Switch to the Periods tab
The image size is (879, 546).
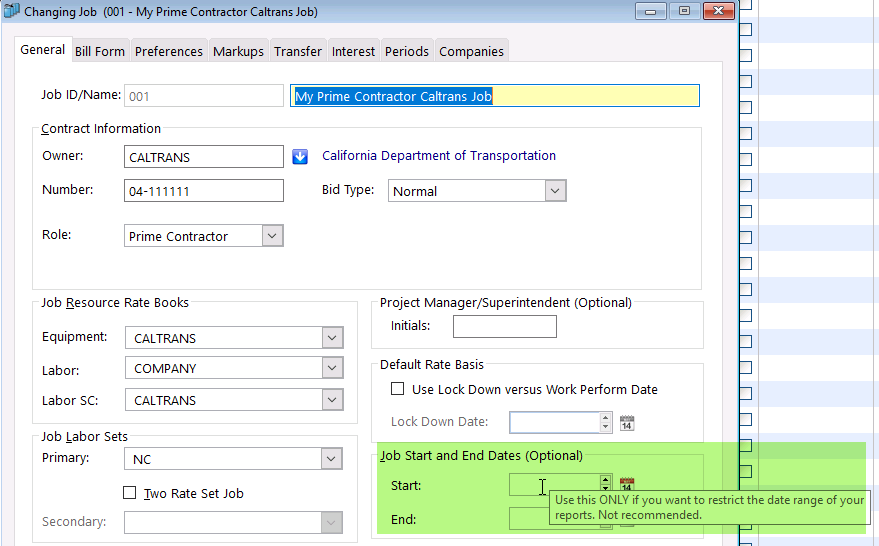[406, 52]
